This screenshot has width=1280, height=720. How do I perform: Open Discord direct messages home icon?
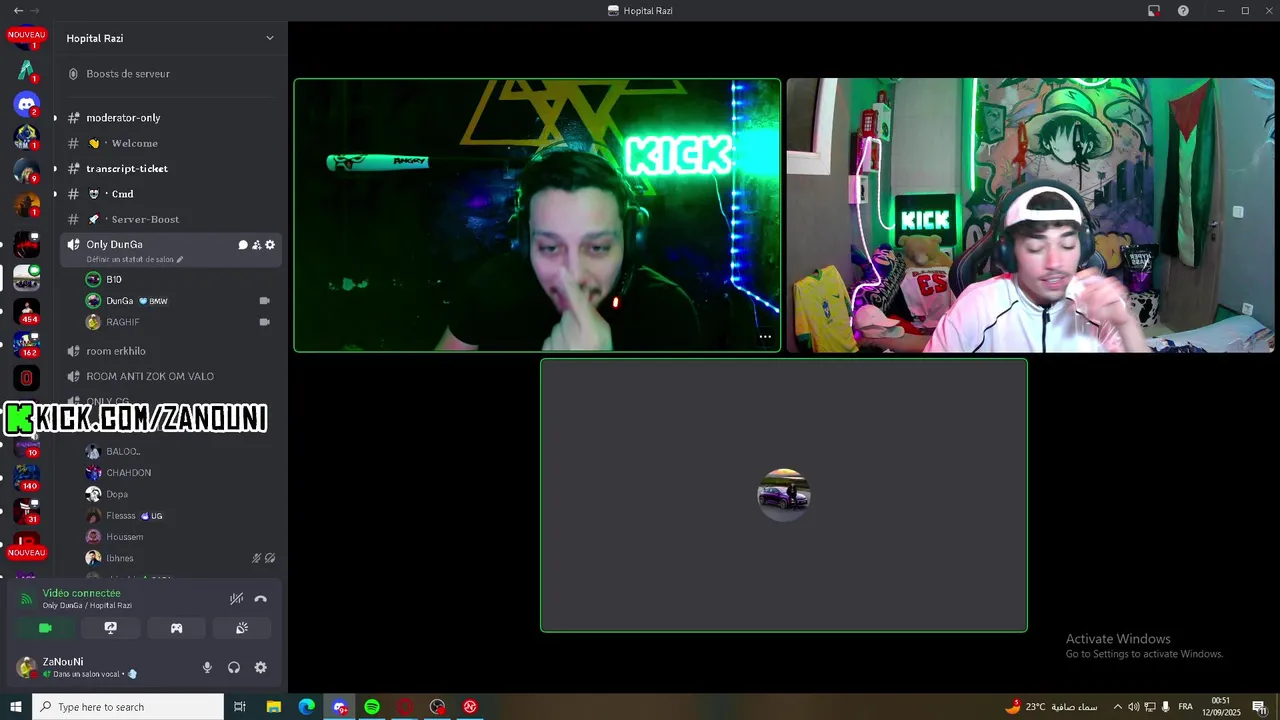click(26, 103)
